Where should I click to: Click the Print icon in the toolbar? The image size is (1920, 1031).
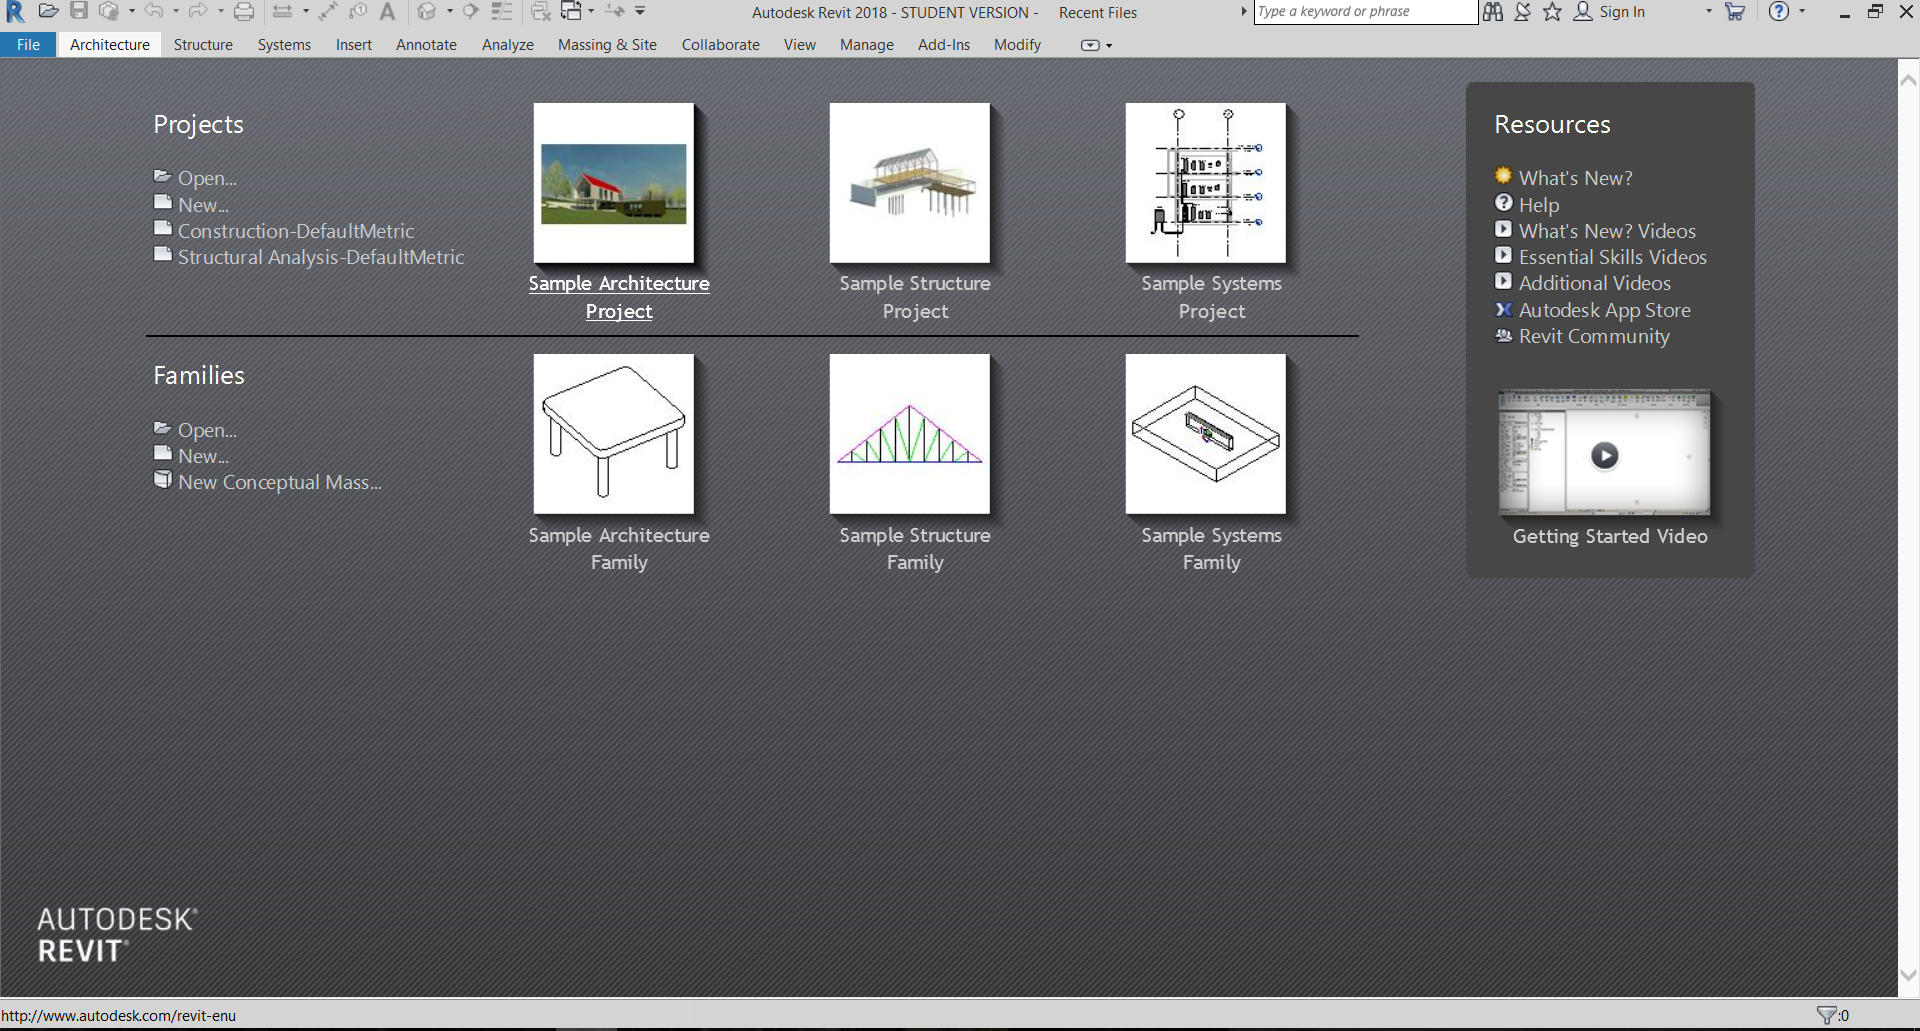click(x=244, y=12)
